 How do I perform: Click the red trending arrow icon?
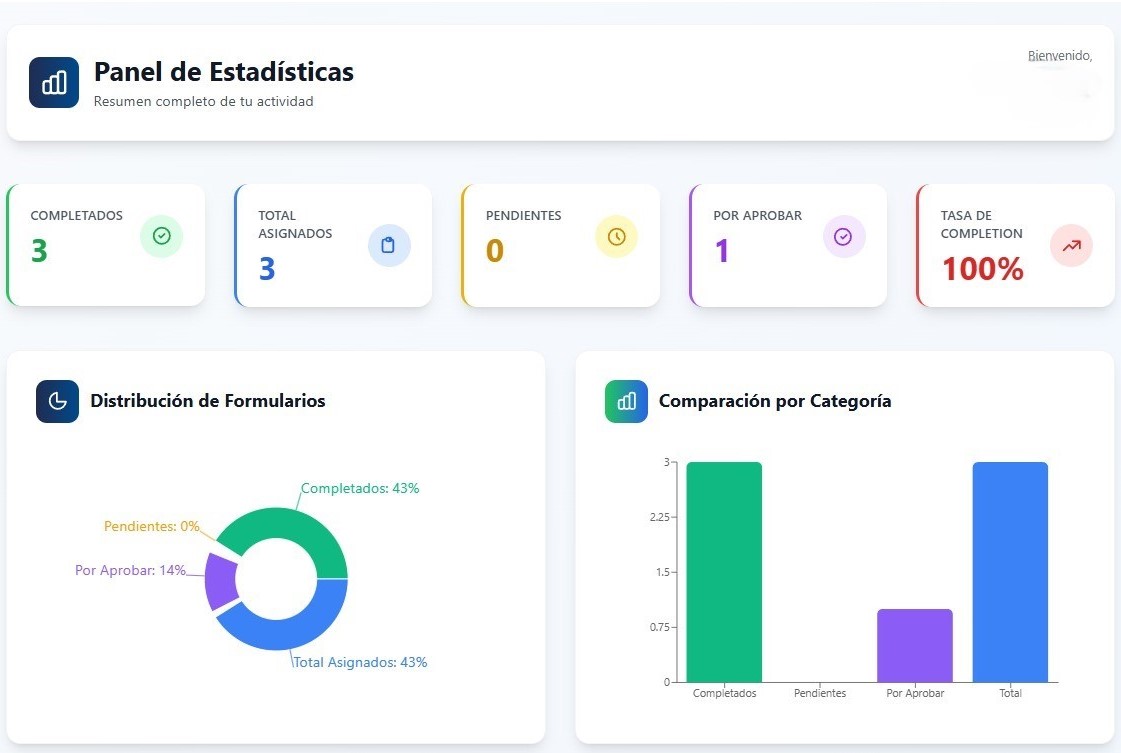pyautogui.click(x=1071, y=245)
